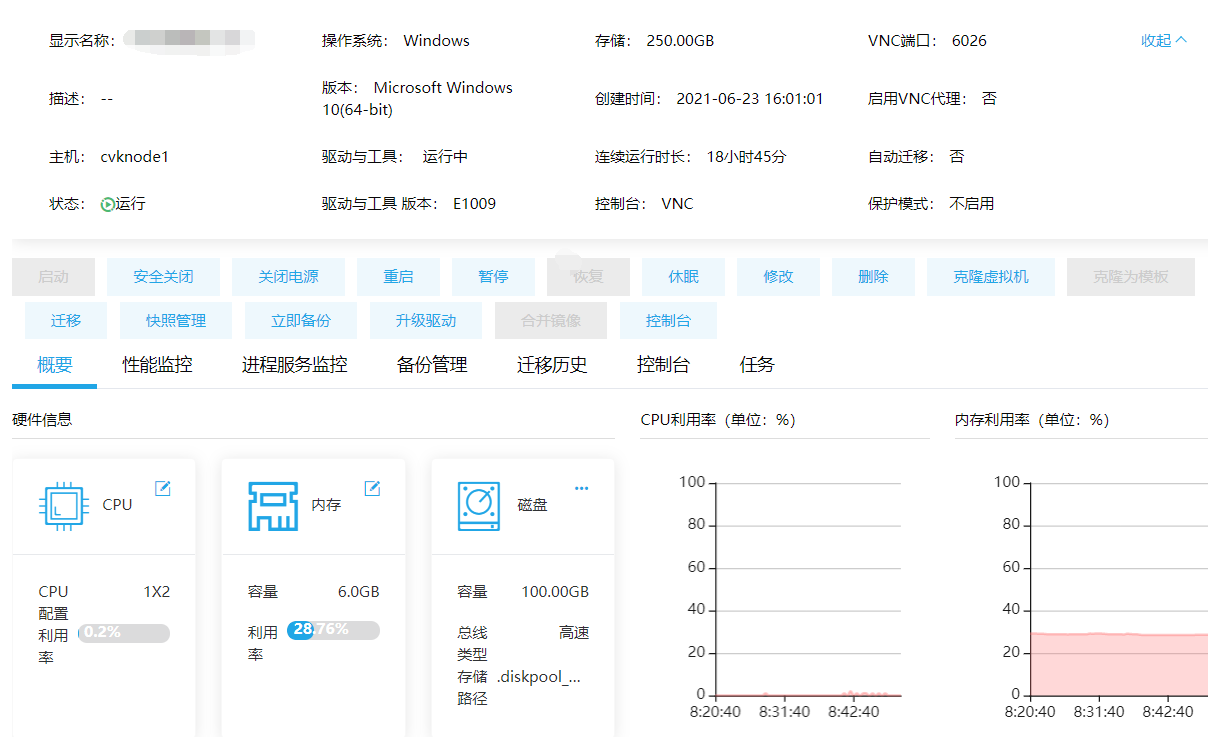Click the 克隆虚拟机 button
The width and height of the screenshot is (1208, 737).
pos(991,277)
